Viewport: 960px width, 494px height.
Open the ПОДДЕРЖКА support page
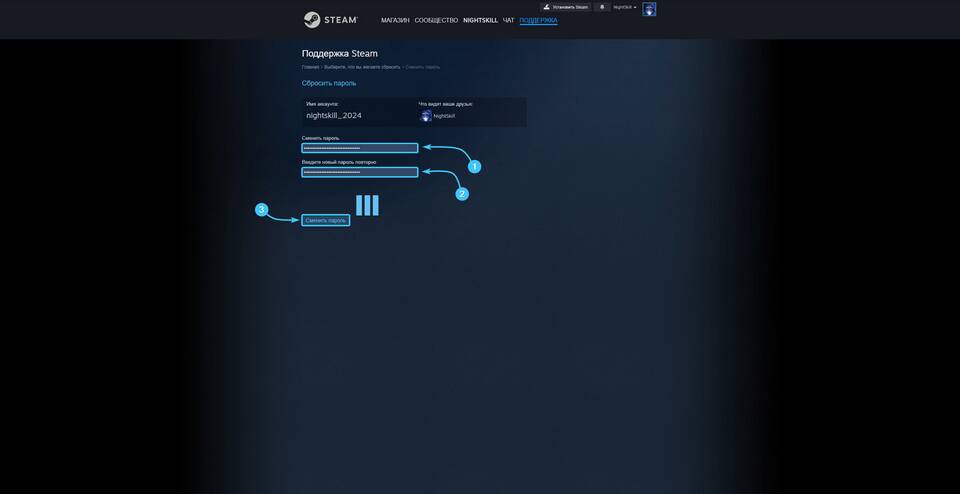(538, 21)
